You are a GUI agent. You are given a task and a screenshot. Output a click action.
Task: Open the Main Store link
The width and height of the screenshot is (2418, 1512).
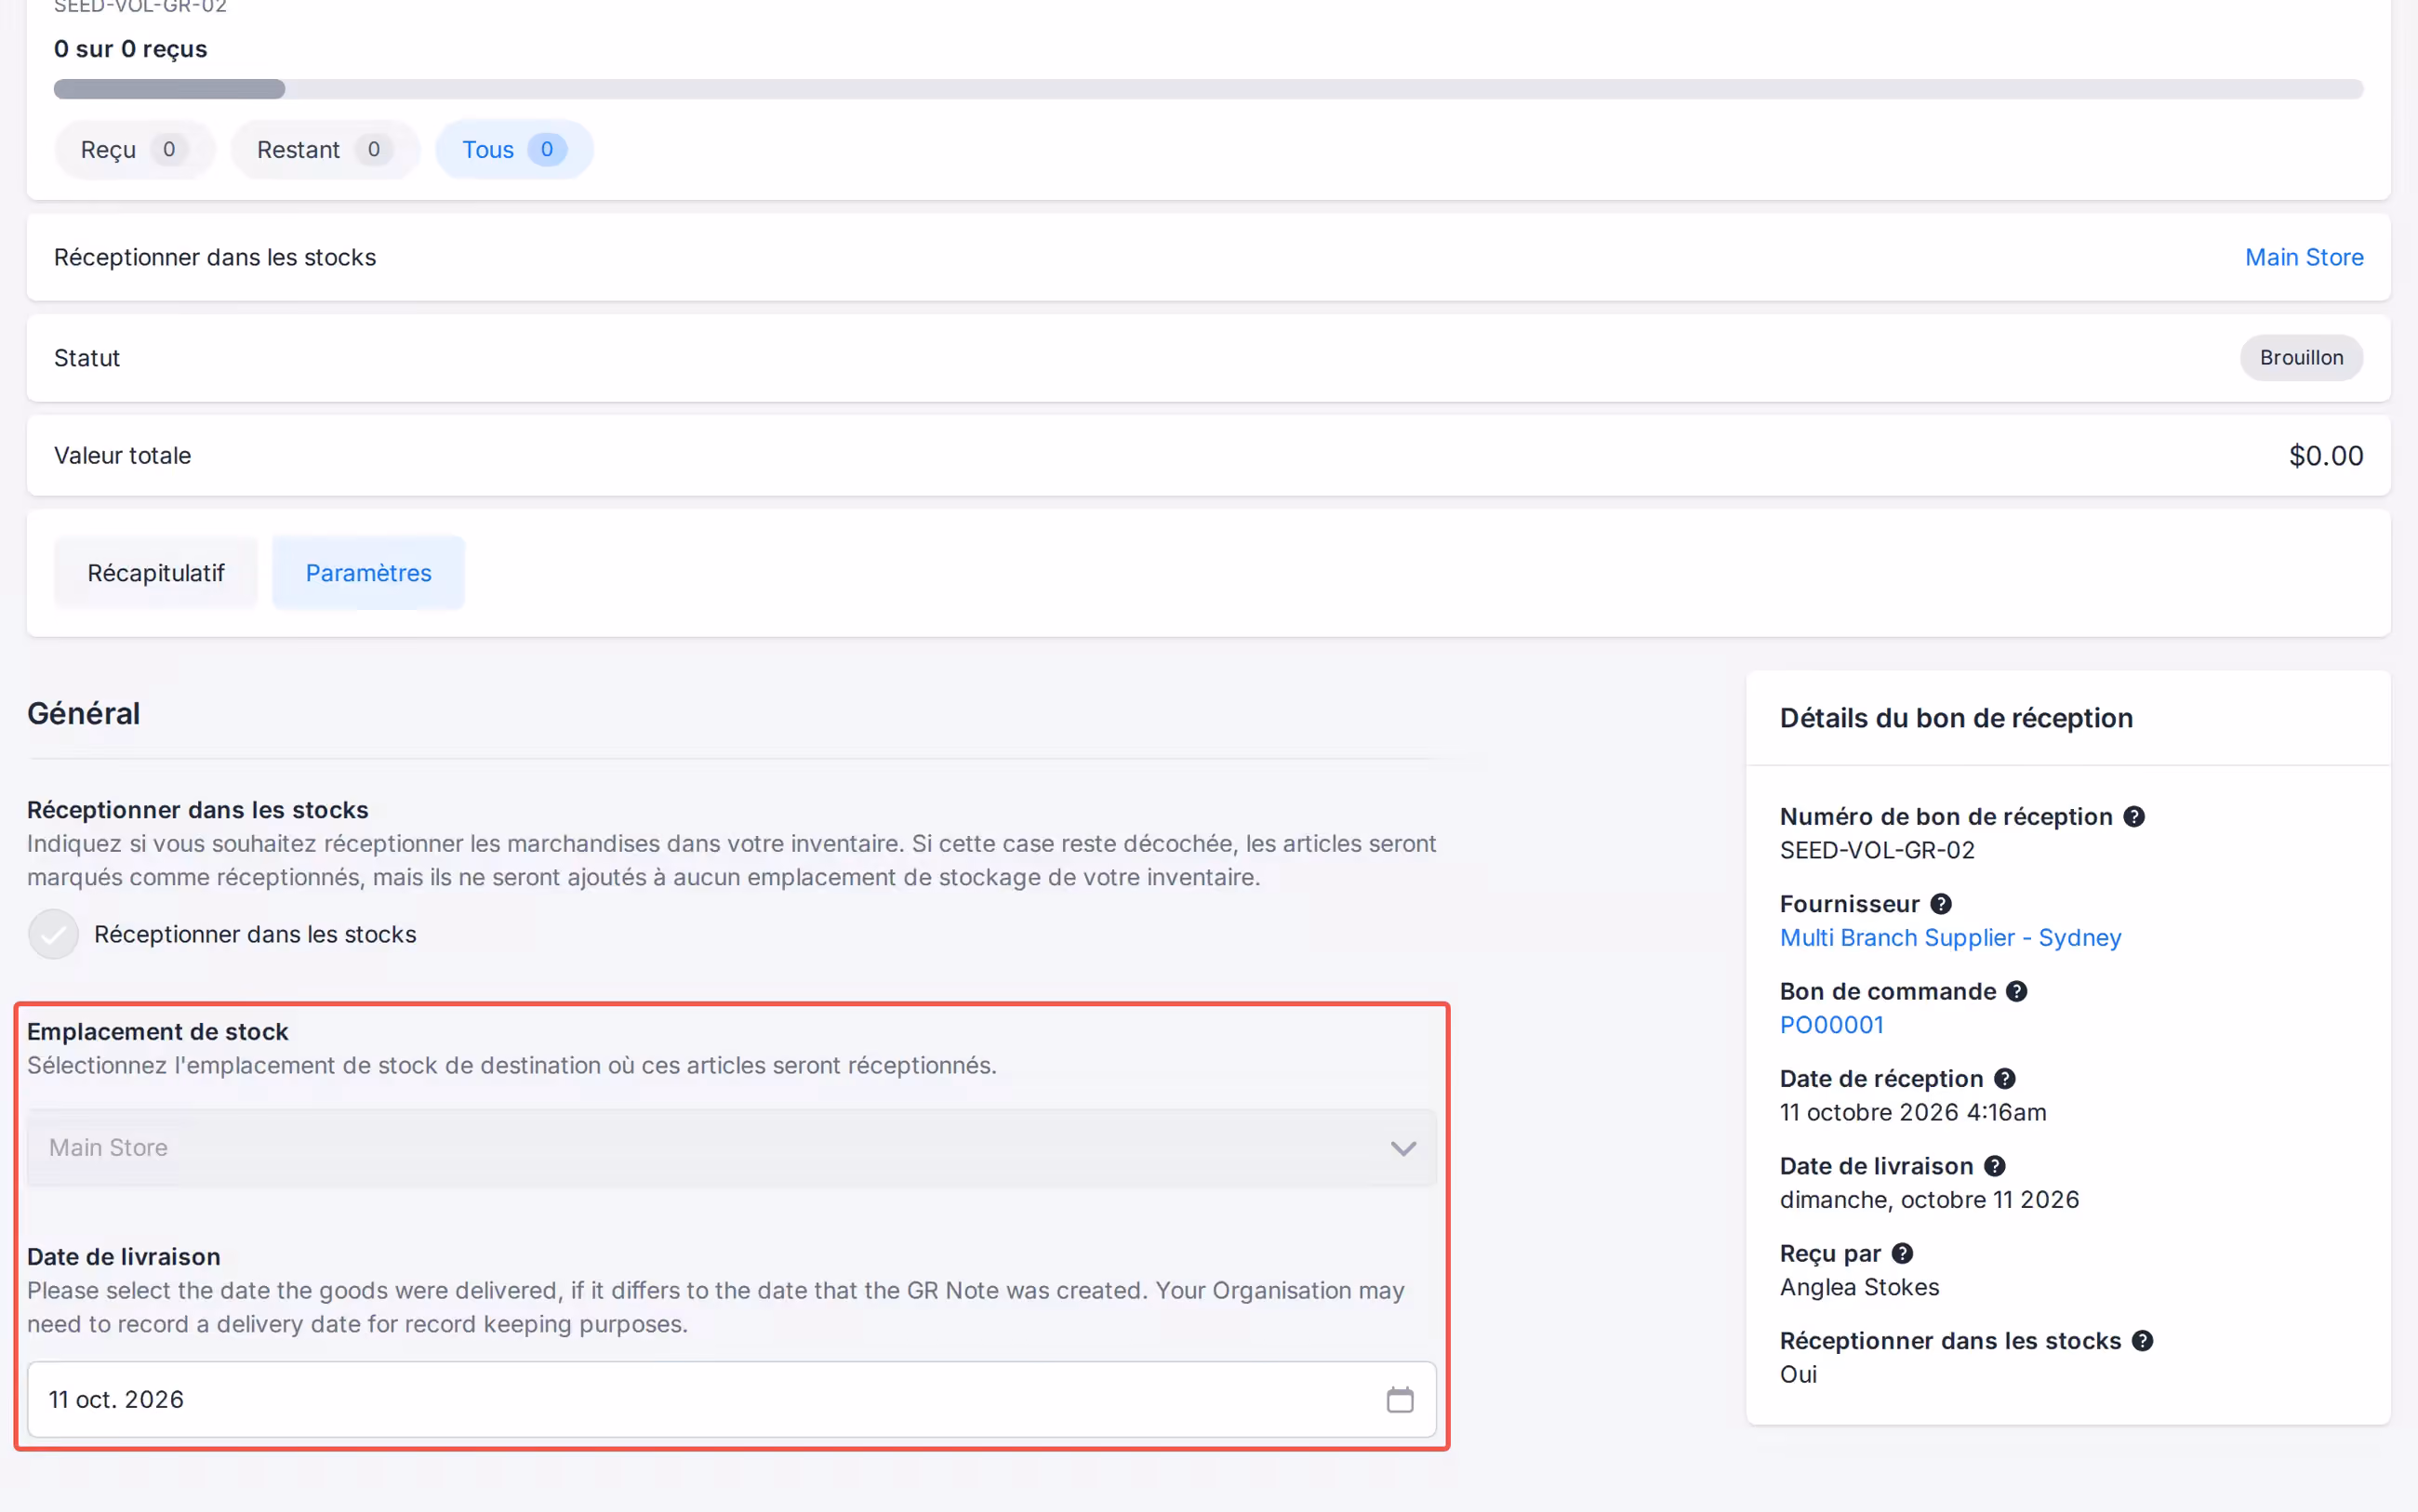tap(2304, 257)
